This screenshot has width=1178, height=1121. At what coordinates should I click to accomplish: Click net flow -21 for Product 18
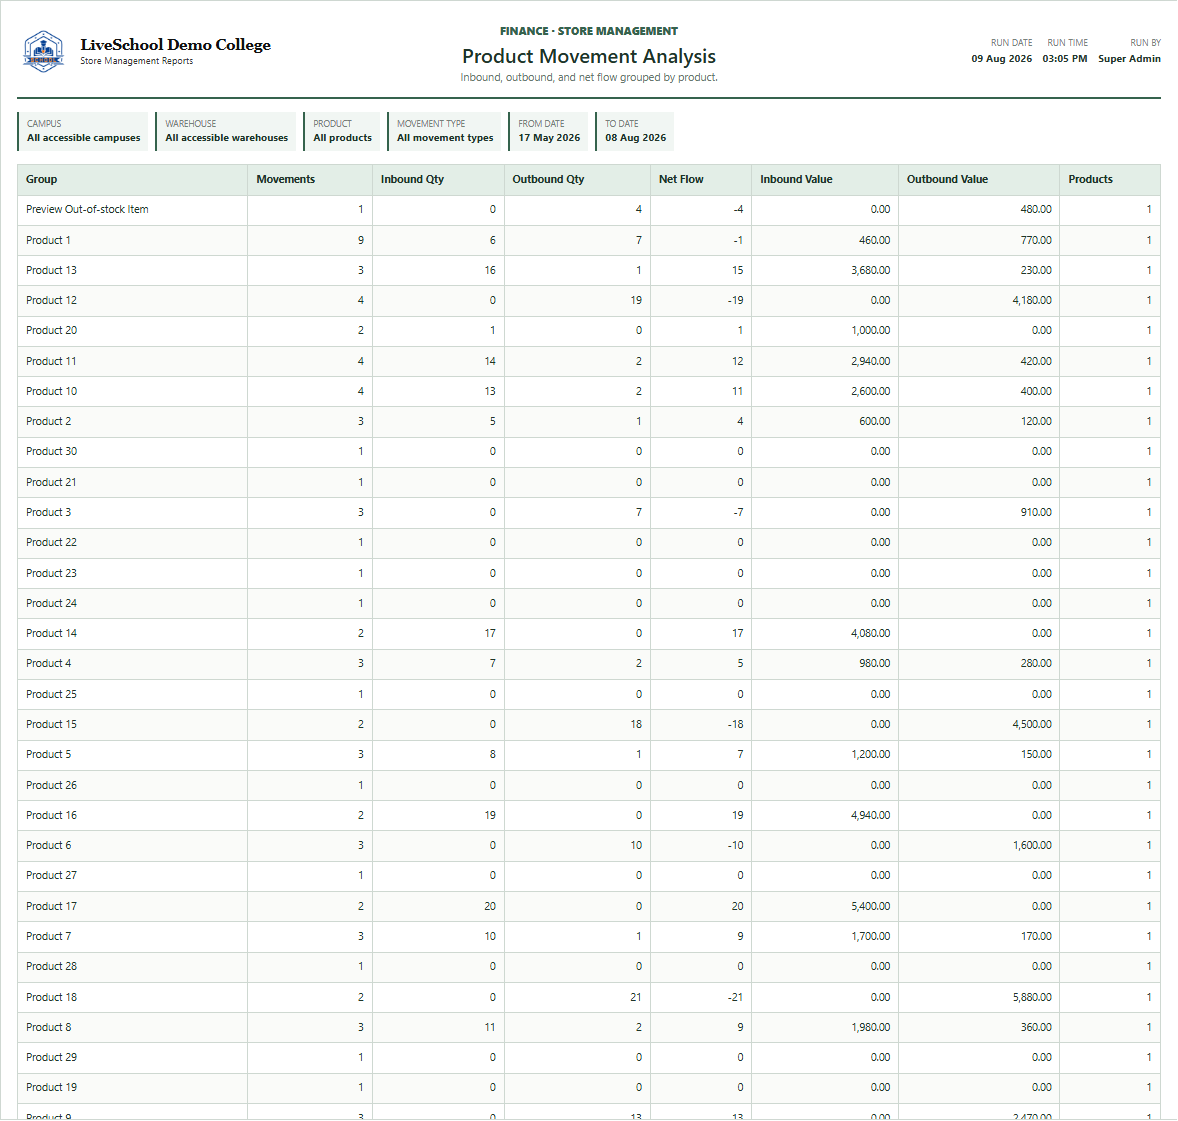tap(735, 997)
